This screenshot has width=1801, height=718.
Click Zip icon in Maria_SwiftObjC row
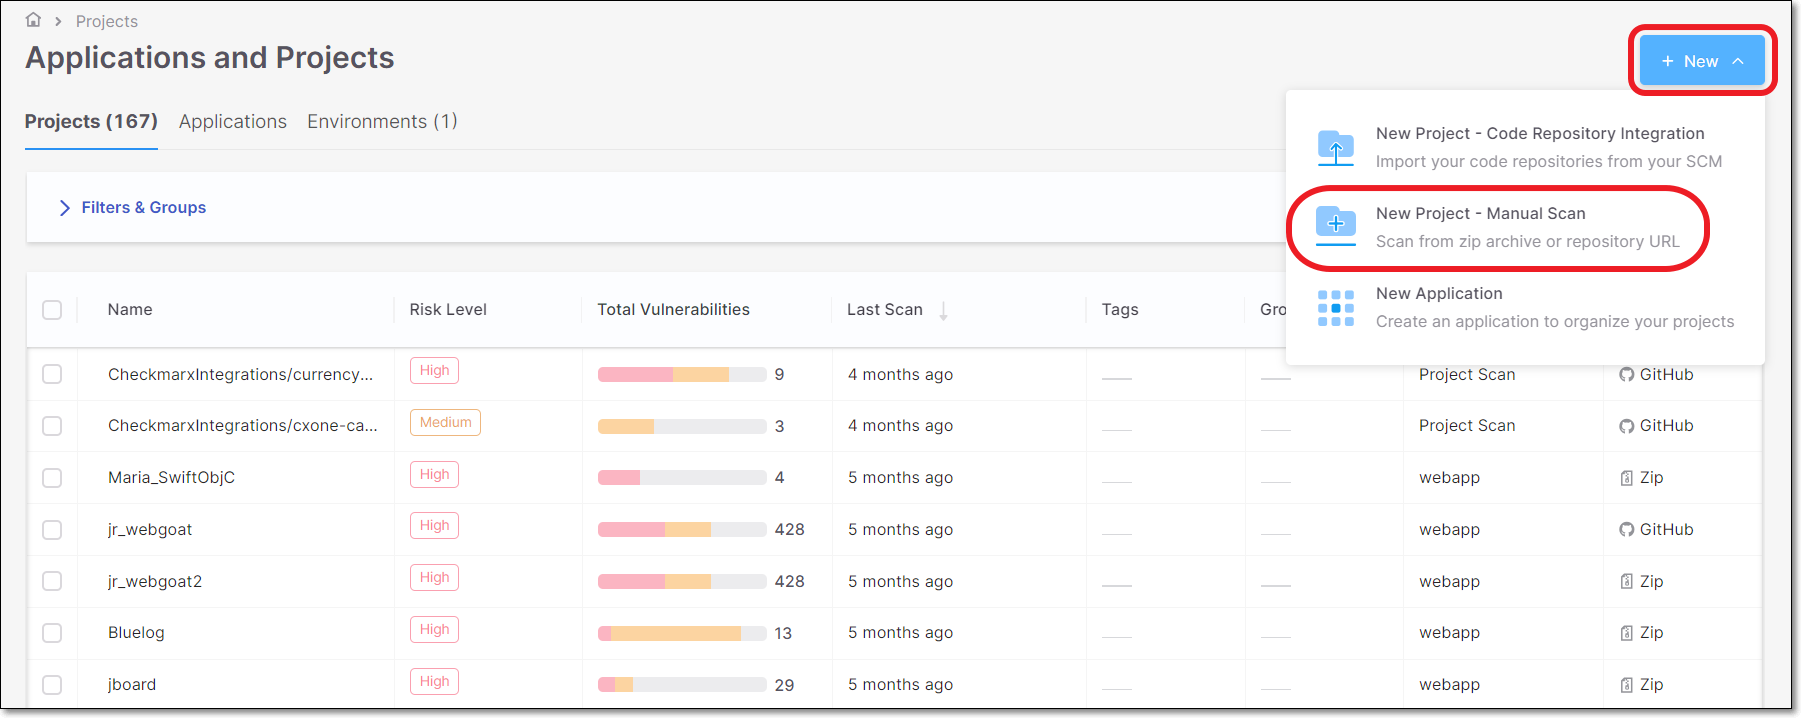pyautogui.click(x=1627, y=478)
